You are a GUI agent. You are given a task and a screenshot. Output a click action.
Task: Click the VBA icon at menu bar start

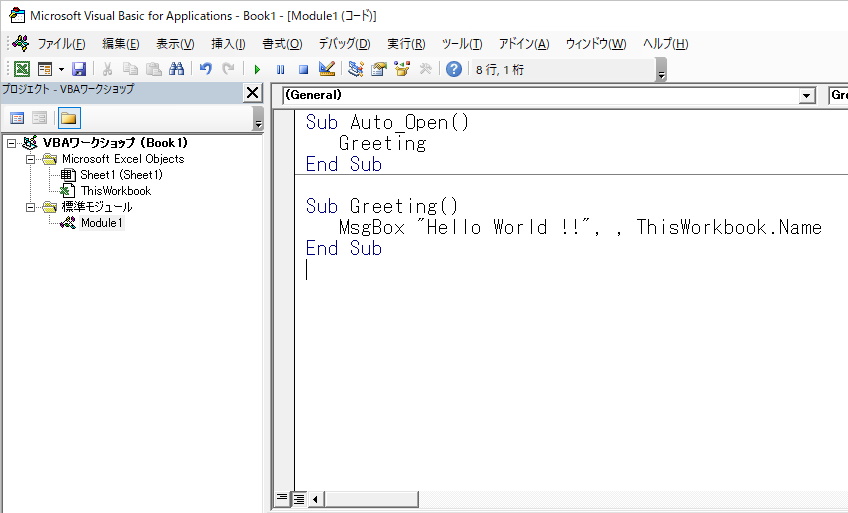click(x=21, y=43)
